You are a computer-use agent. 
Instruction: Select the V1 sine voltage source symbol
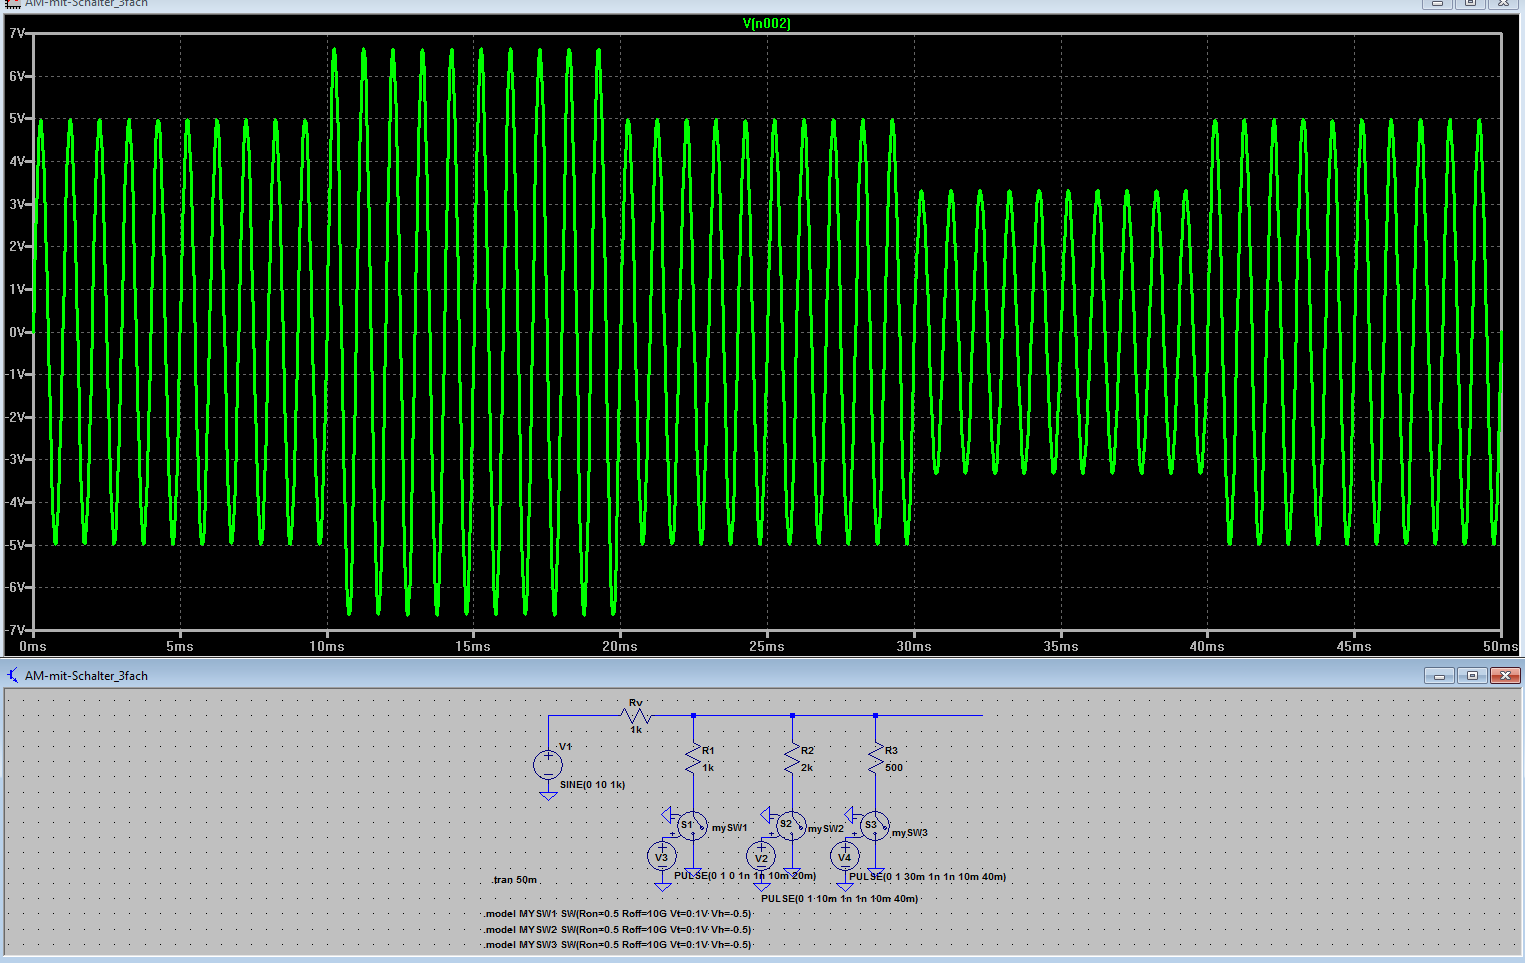(x=548, y=765)
